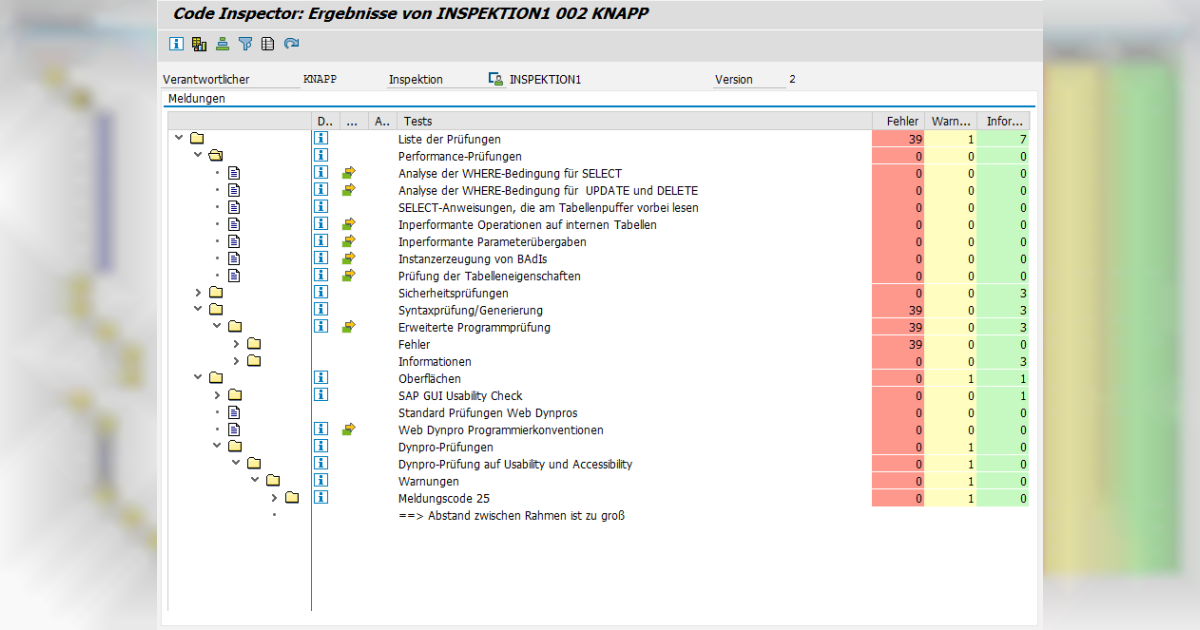1200x630 pixels.
Task: Click the display icon beside INSPEKTION1
Action: (x=496, y=78)
